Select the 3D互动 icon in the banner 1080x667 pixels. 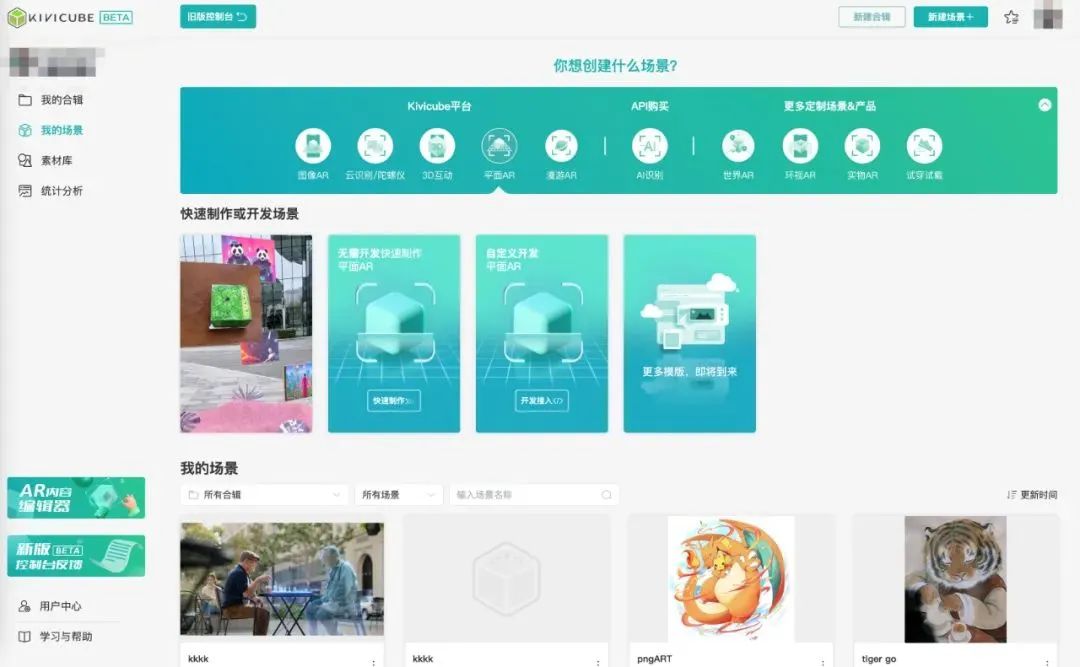point(437,149)
